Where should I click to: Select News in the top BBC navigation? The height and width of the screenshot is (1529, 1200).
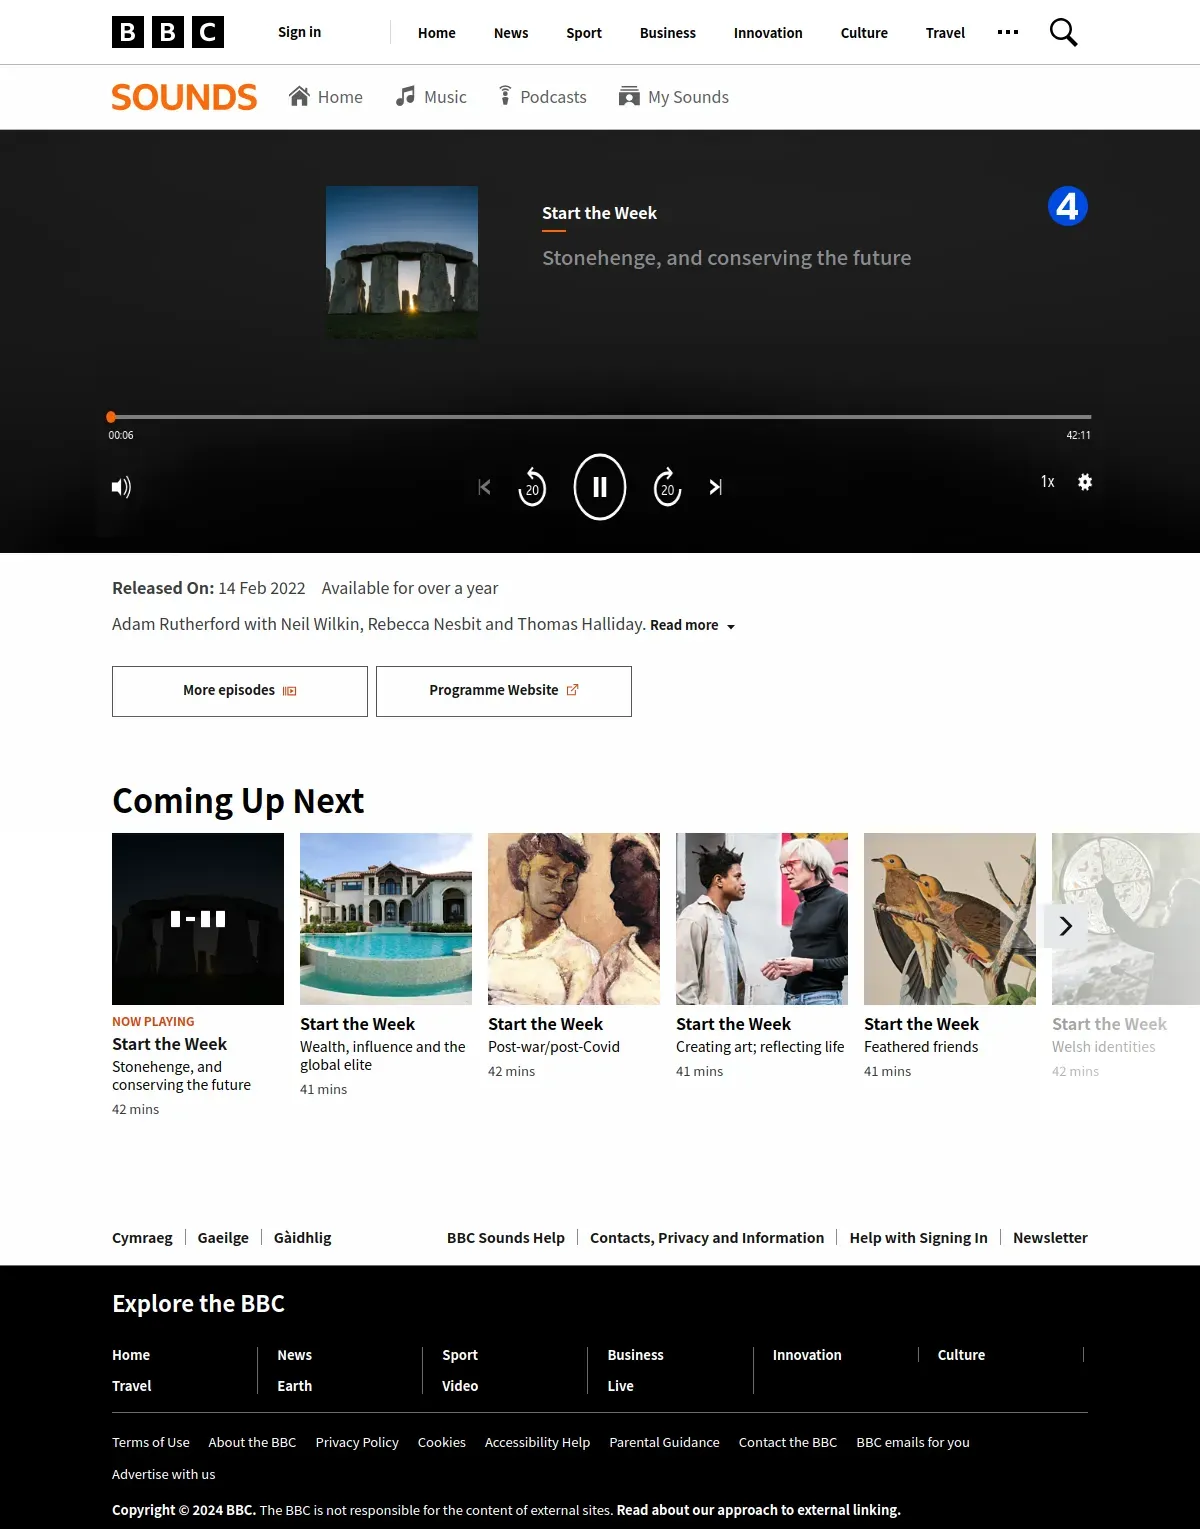[x=511, y=33]
